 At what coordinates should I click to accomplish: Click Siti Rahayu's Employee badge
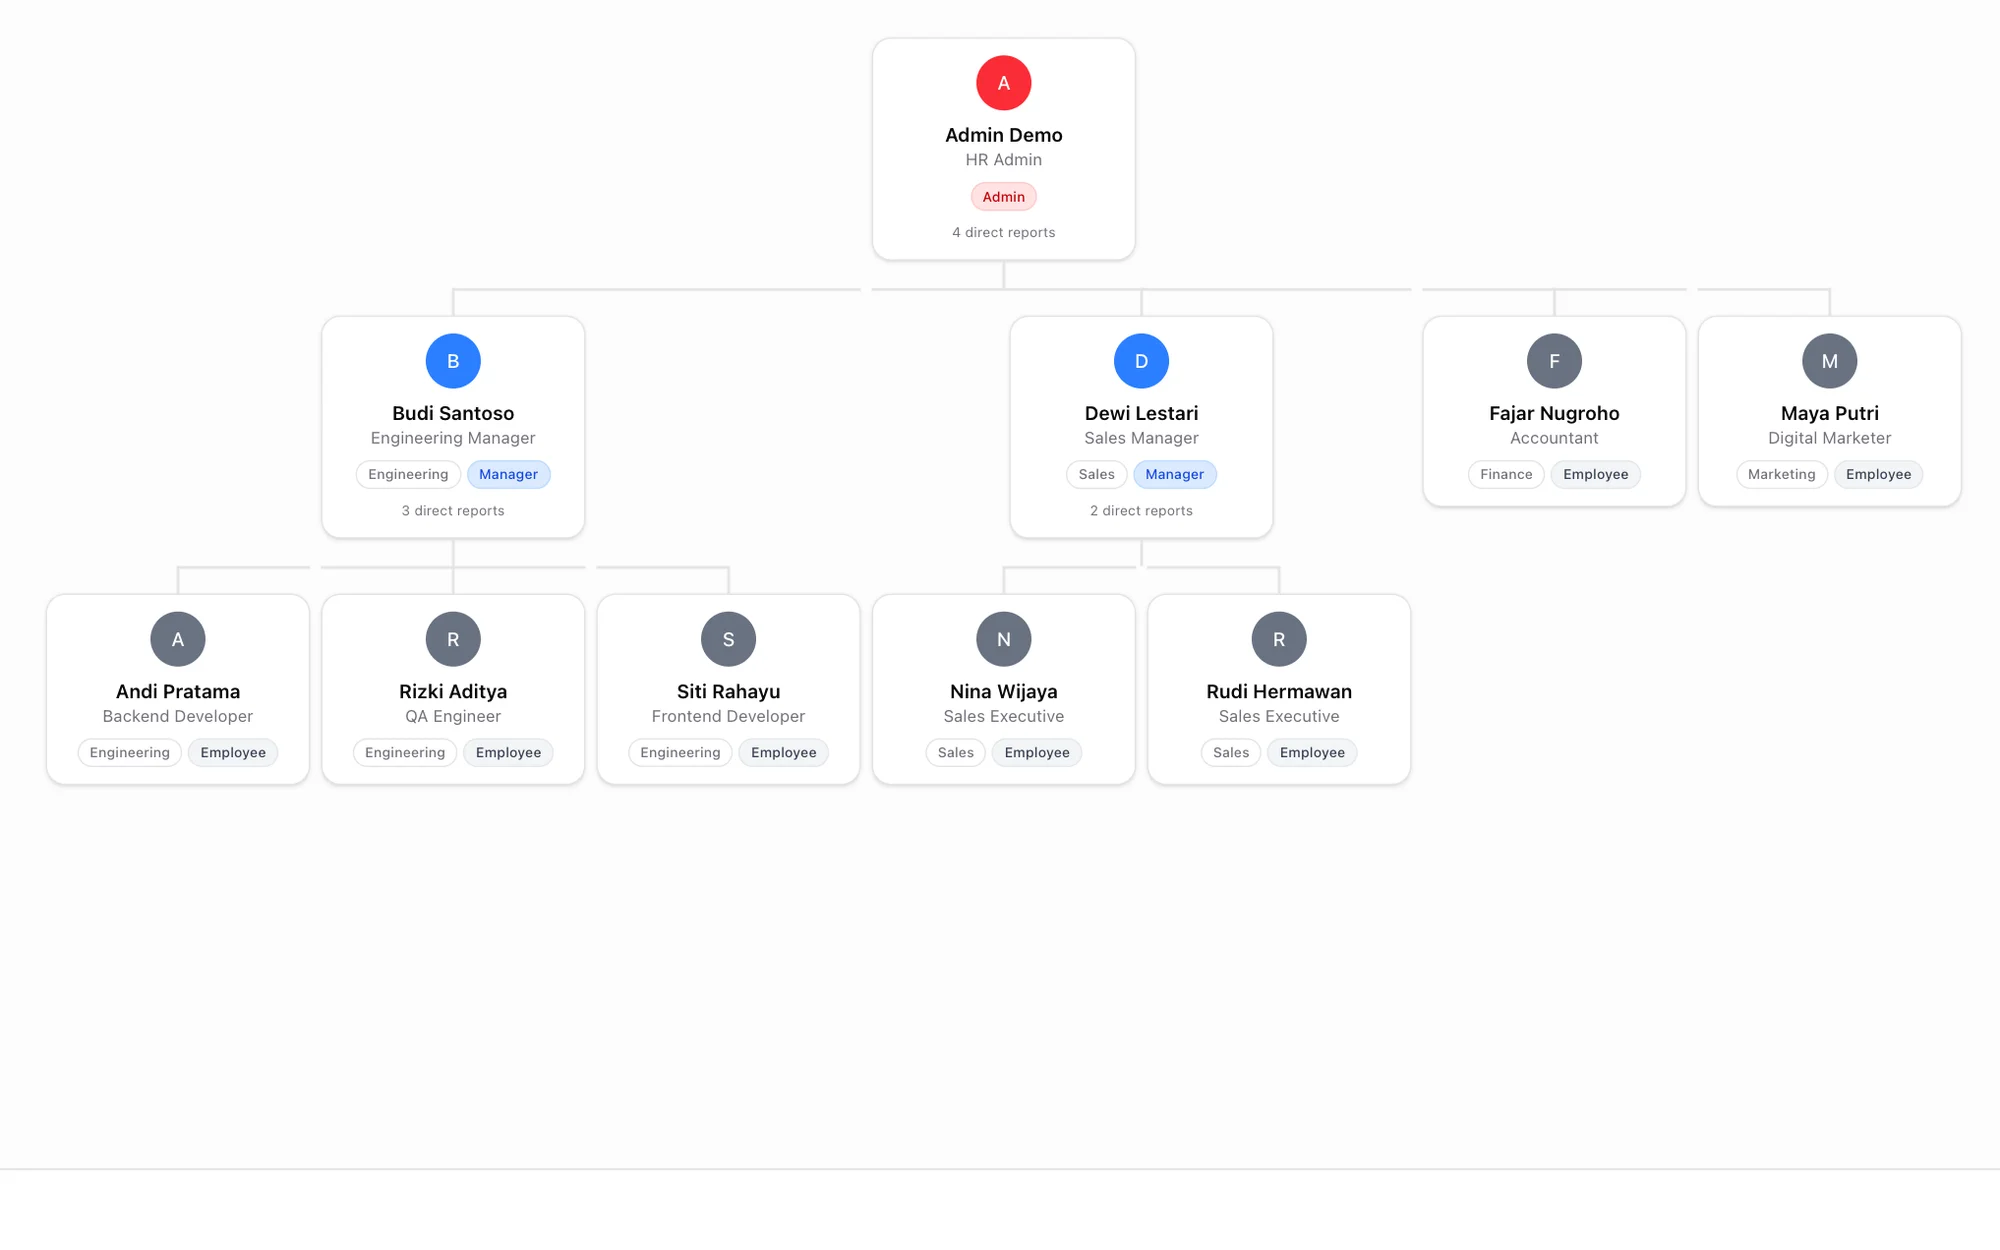(x=783, y=752)
